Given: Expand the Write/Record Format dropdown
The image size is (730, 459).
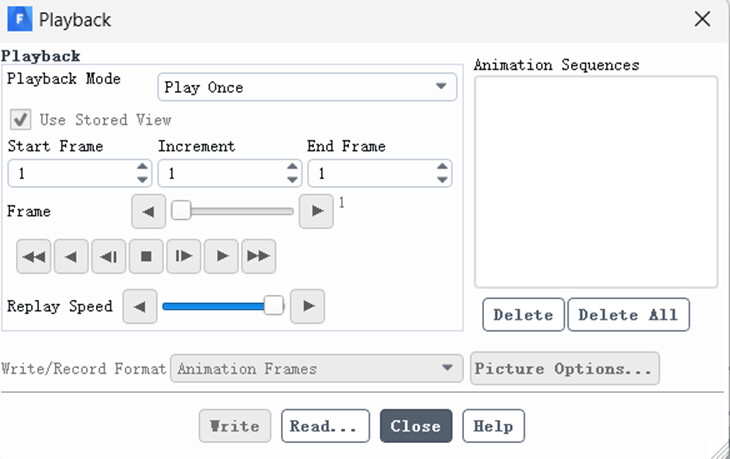Looking at the screenshot, I should pyautogui.click(x=316, y=369).
